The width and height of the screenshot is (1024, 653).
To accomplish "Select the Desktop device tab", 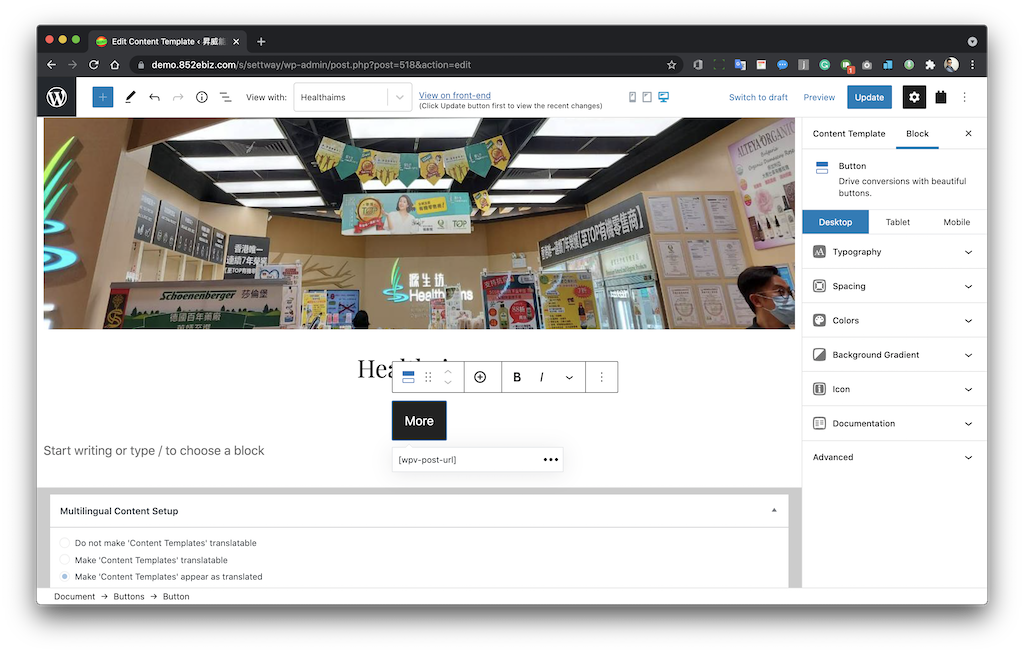I will (x=835, y=222).
